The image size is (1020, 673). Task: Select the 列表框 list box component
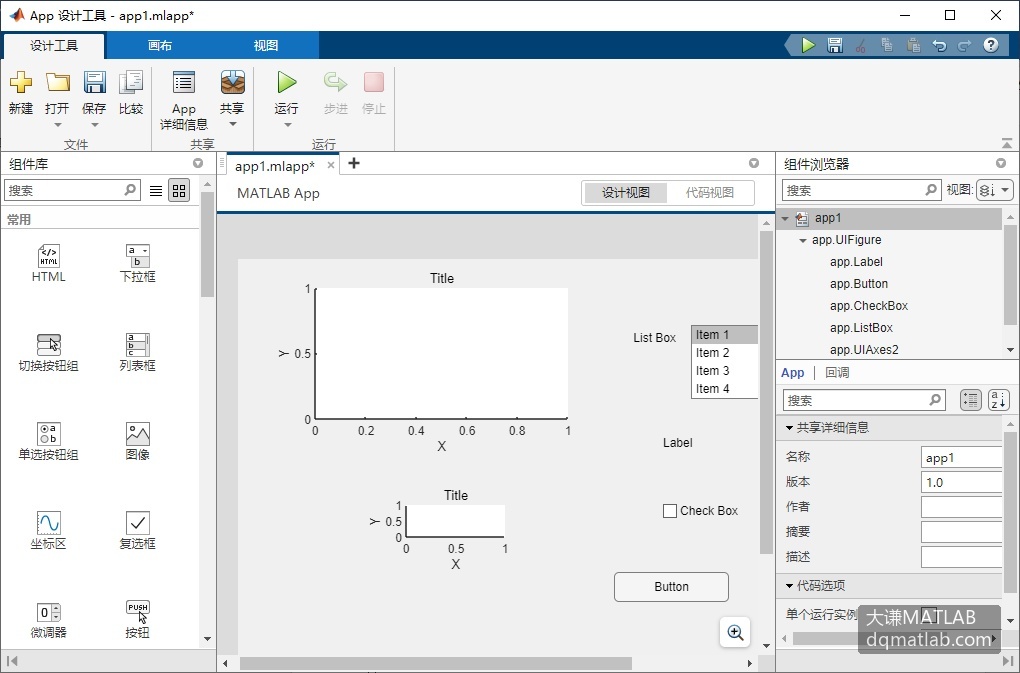pos(137,352)
